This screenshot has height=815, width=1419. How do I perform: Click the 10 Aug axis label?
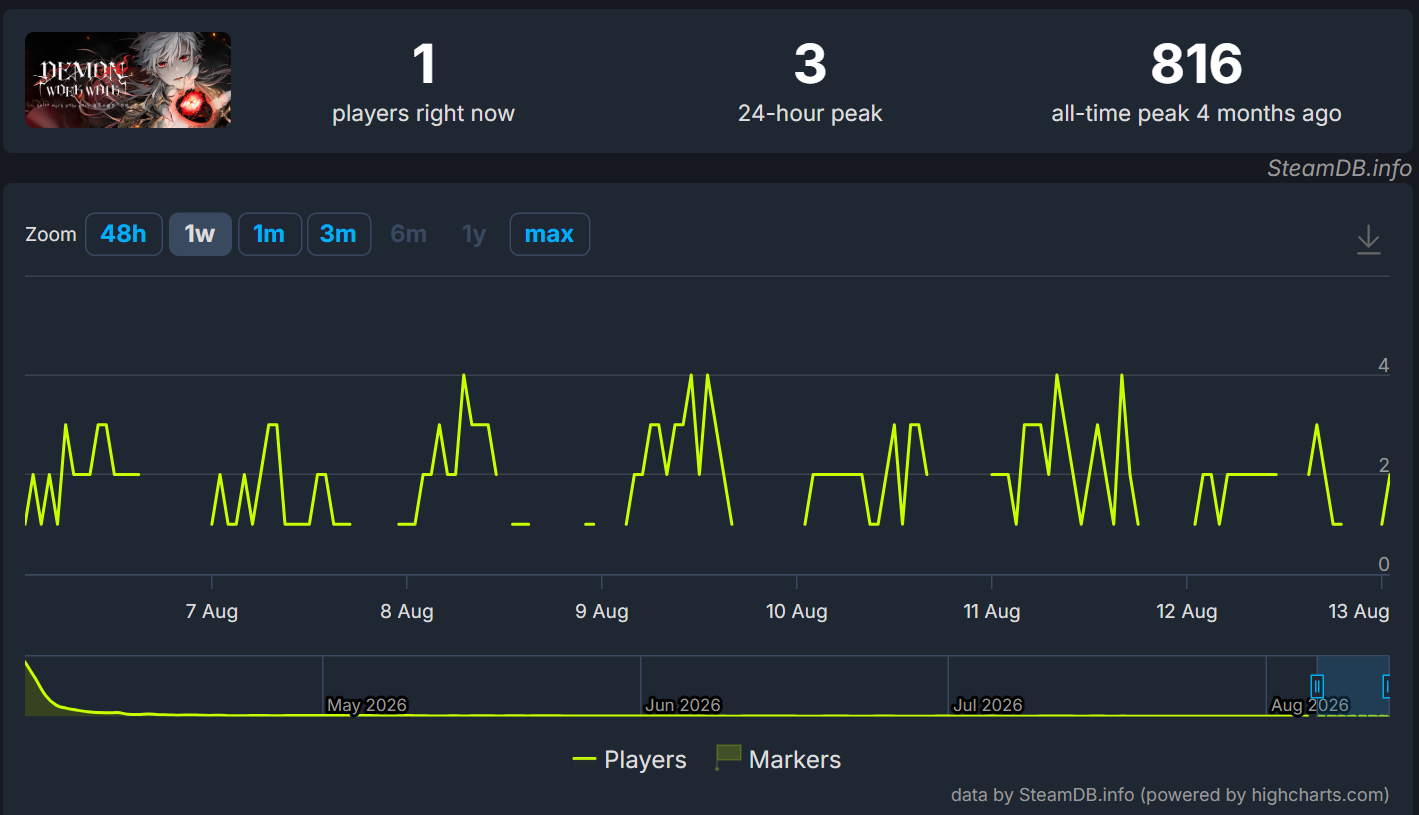(797, 611)
